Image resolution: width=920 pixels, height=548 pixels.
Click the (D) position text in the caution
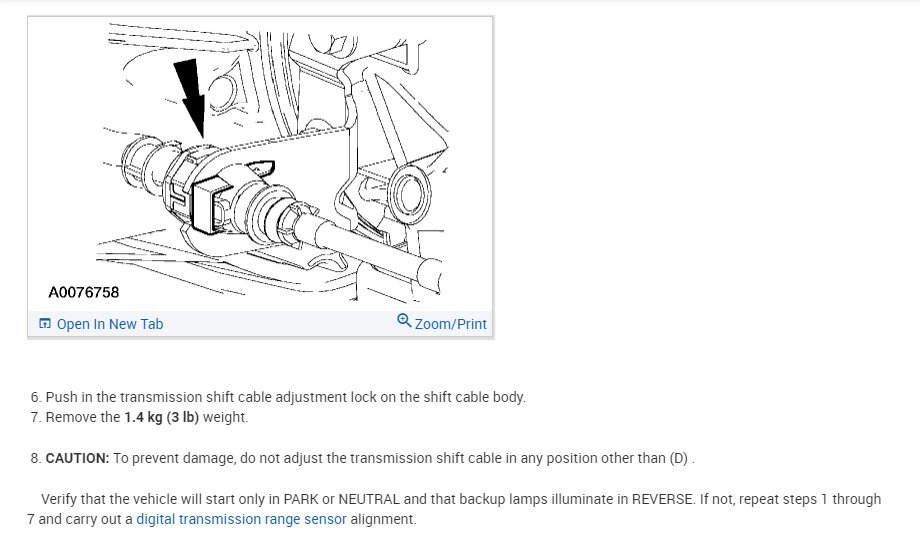678,458
